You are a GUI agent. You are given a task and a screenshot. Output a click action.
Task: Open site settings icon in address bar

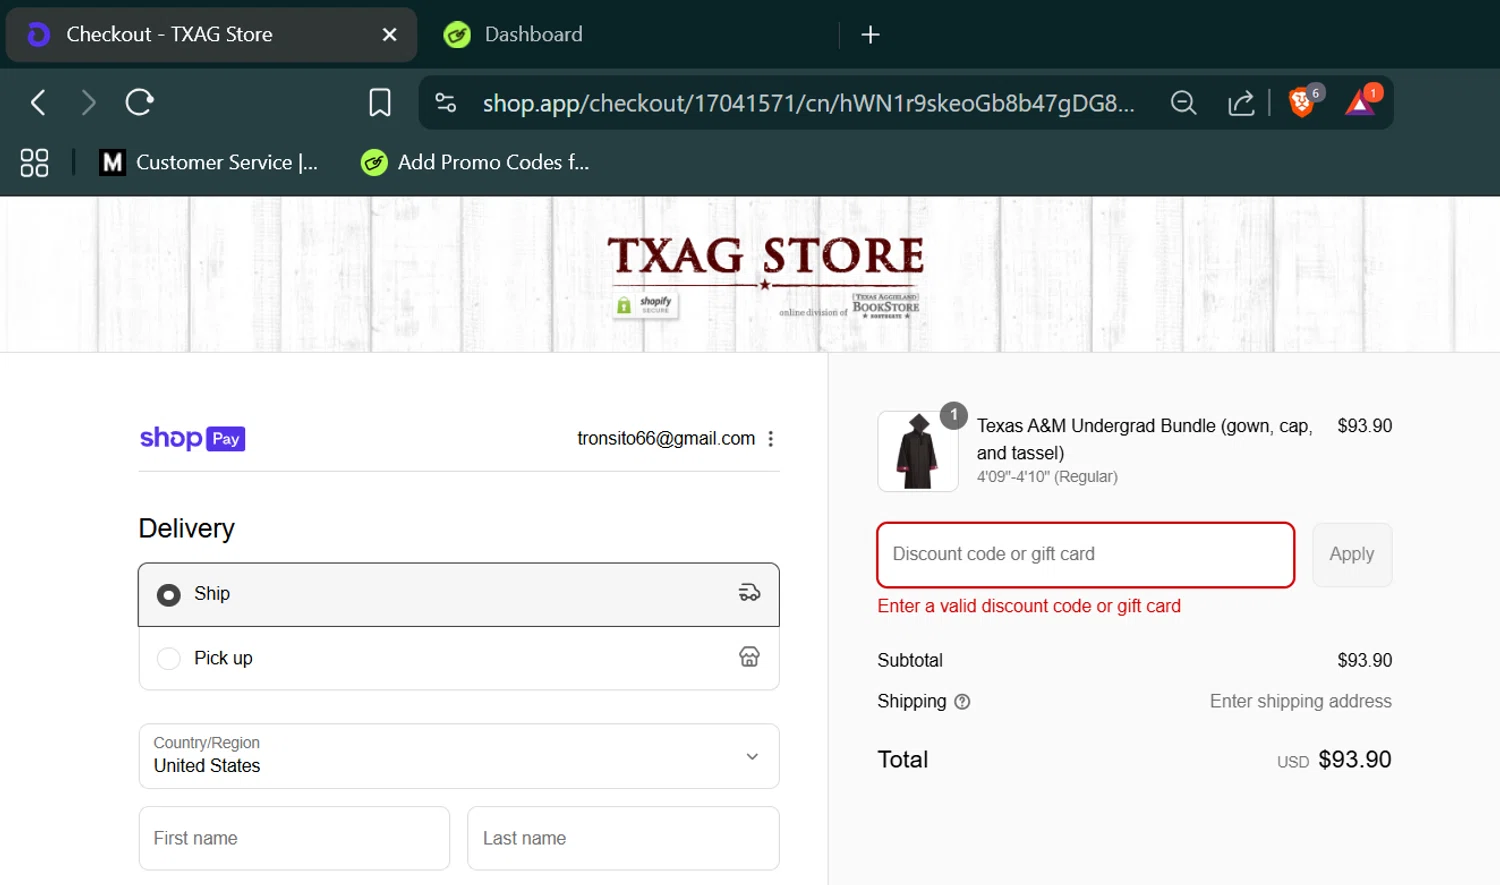click(x=446, y=102)
